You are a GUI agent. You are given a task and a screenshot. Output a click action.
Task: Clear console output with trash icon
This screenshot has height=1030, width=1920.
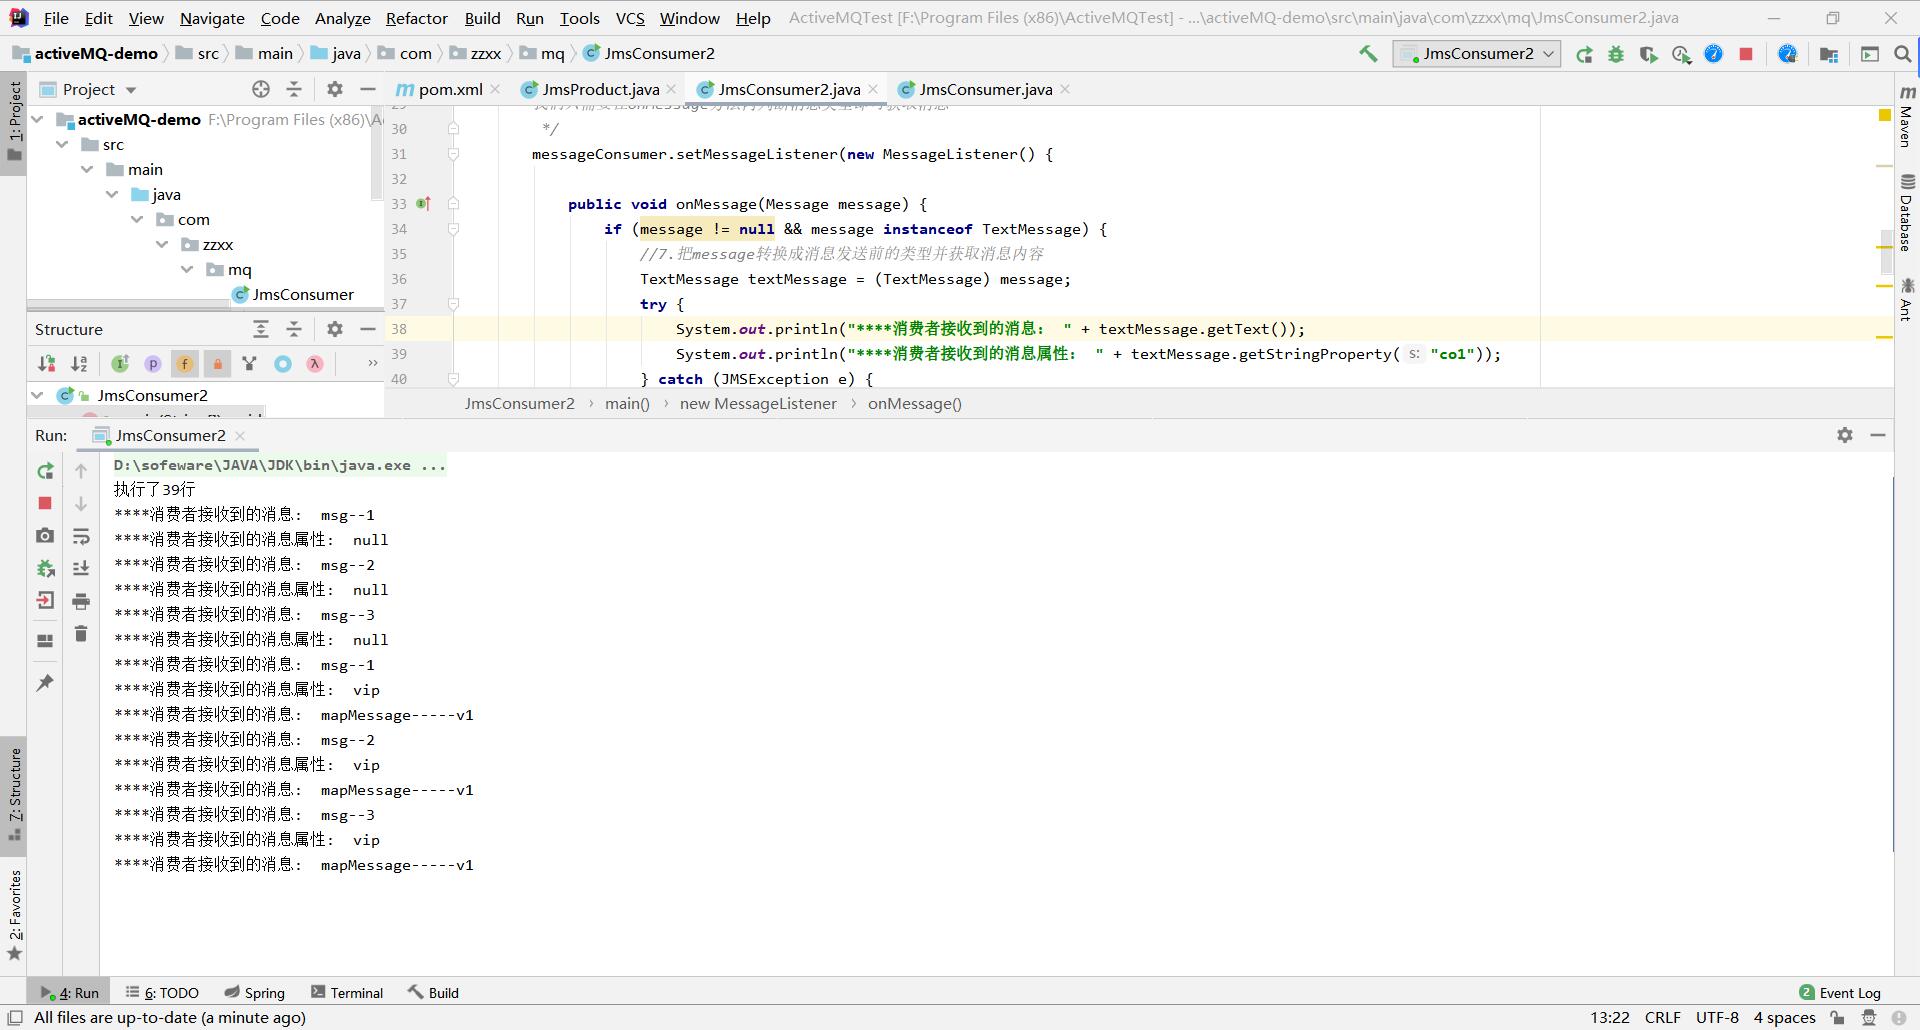81,634
